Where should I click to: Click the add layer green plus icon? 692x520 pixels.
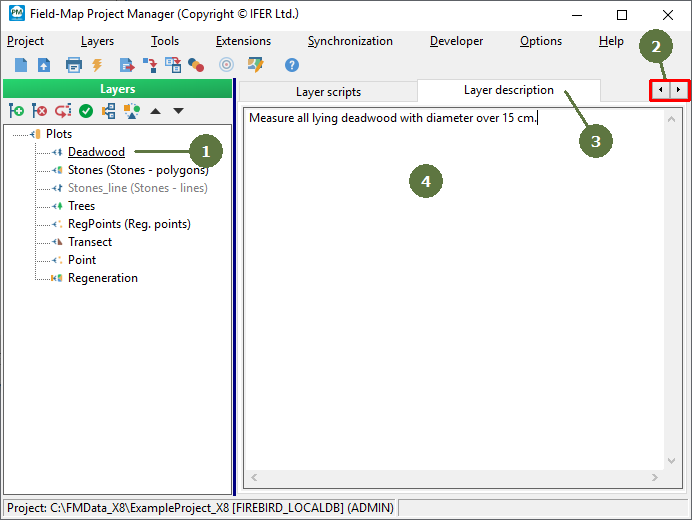pos(16,111)
